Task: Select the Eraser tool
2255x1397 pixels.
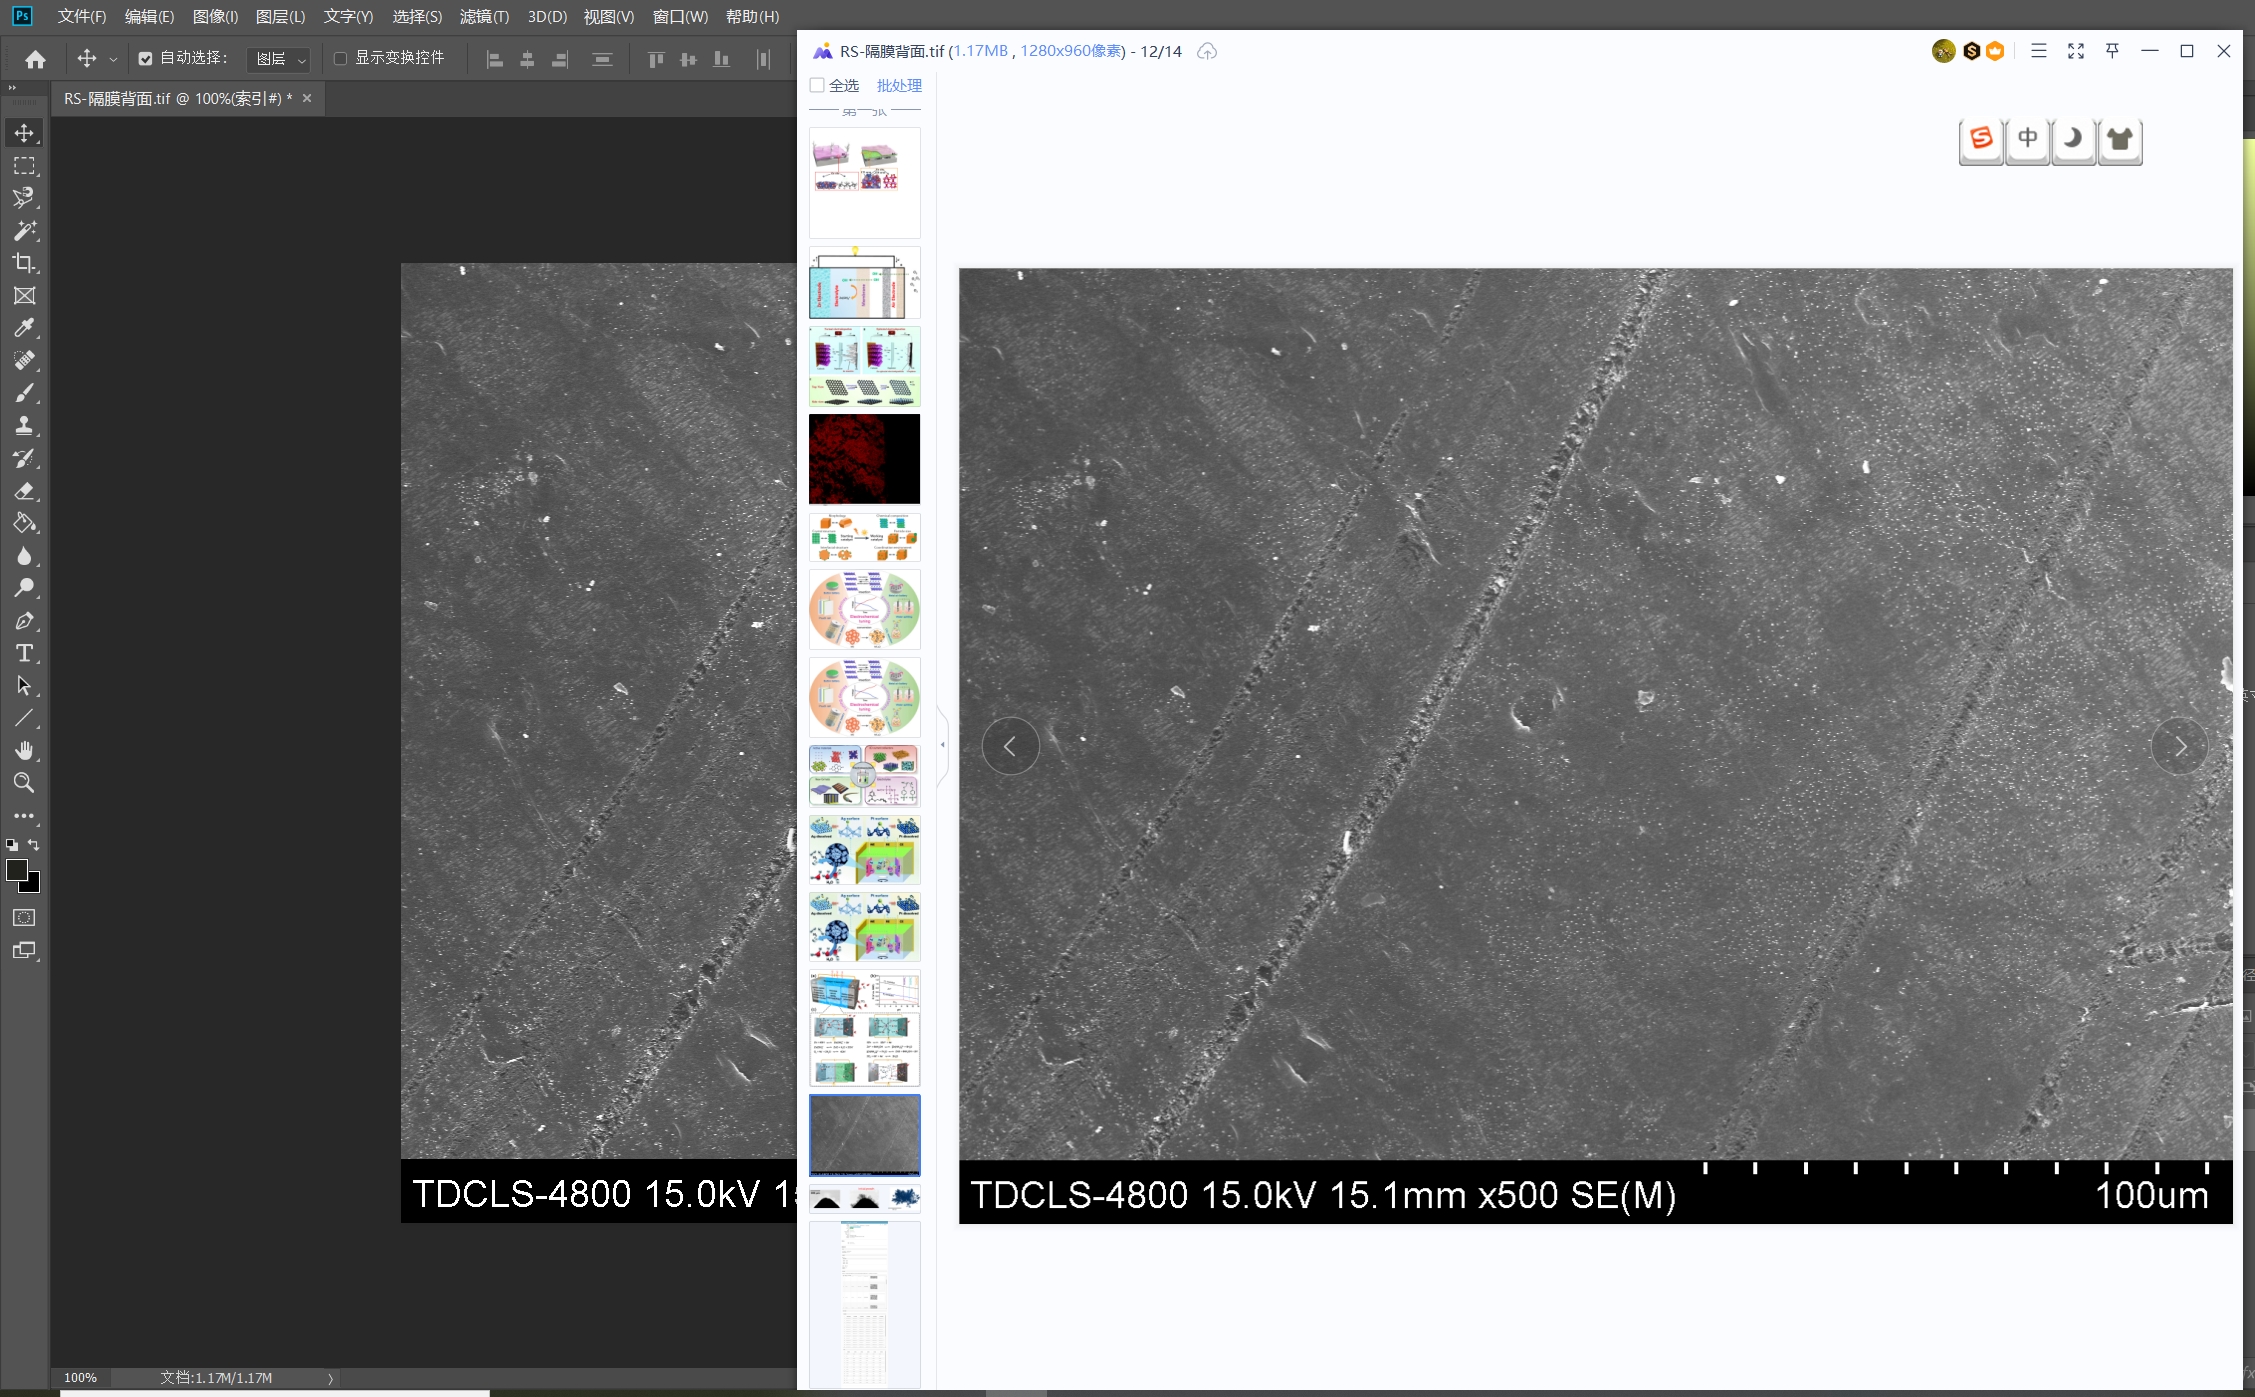Action: point(24,491)
